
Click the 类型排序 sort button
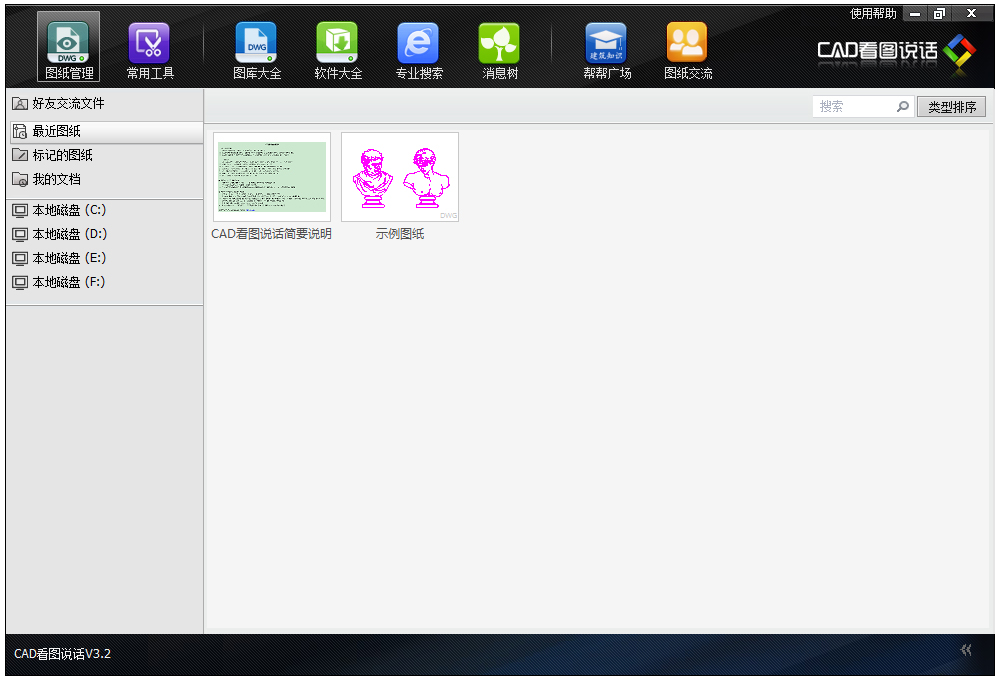tap(951, 106)
